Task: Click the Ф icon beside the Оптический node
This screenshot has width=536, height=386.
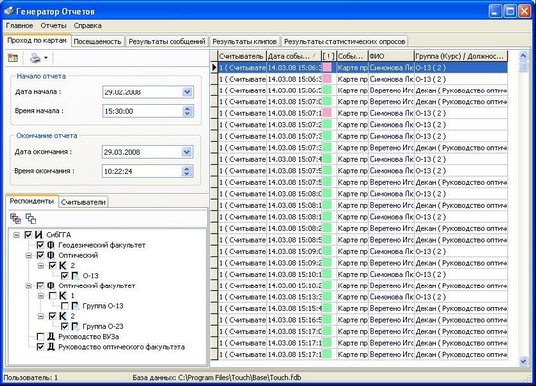Action: tap(51, 255)
